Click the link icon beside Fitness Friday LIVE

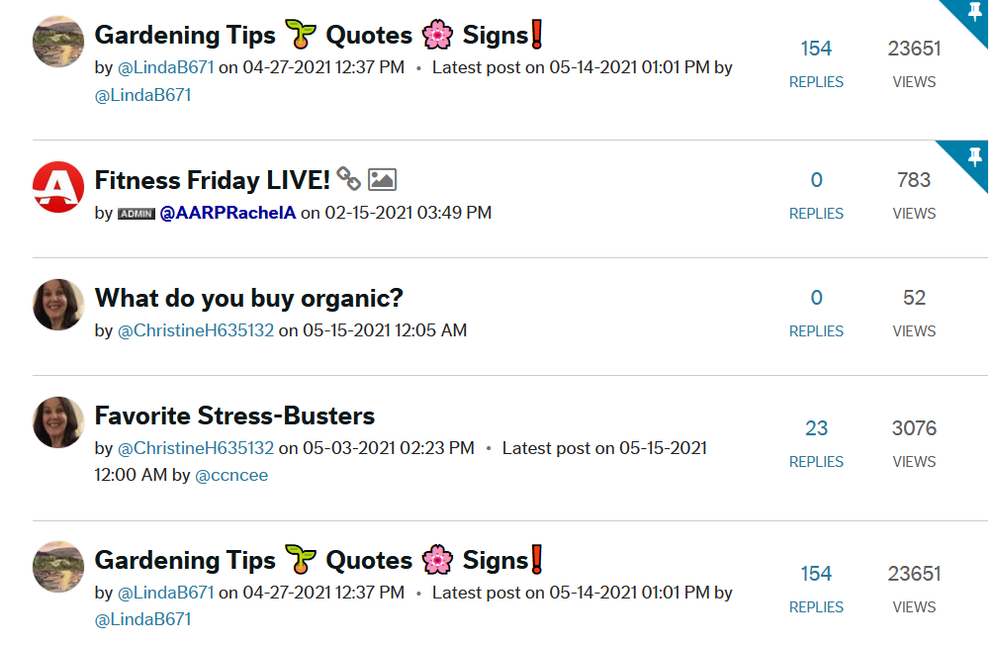pos(348,180)
